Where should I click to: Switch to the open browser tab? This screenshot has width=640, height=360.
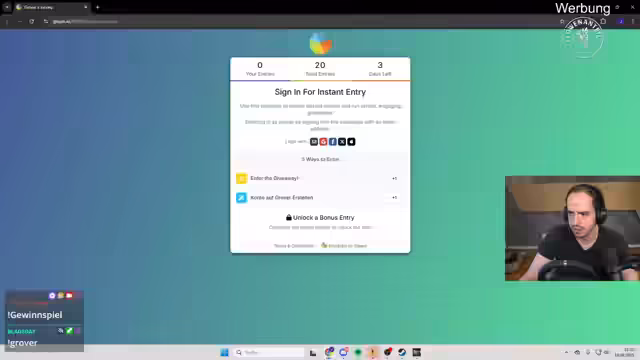click(x=51, y=7)
